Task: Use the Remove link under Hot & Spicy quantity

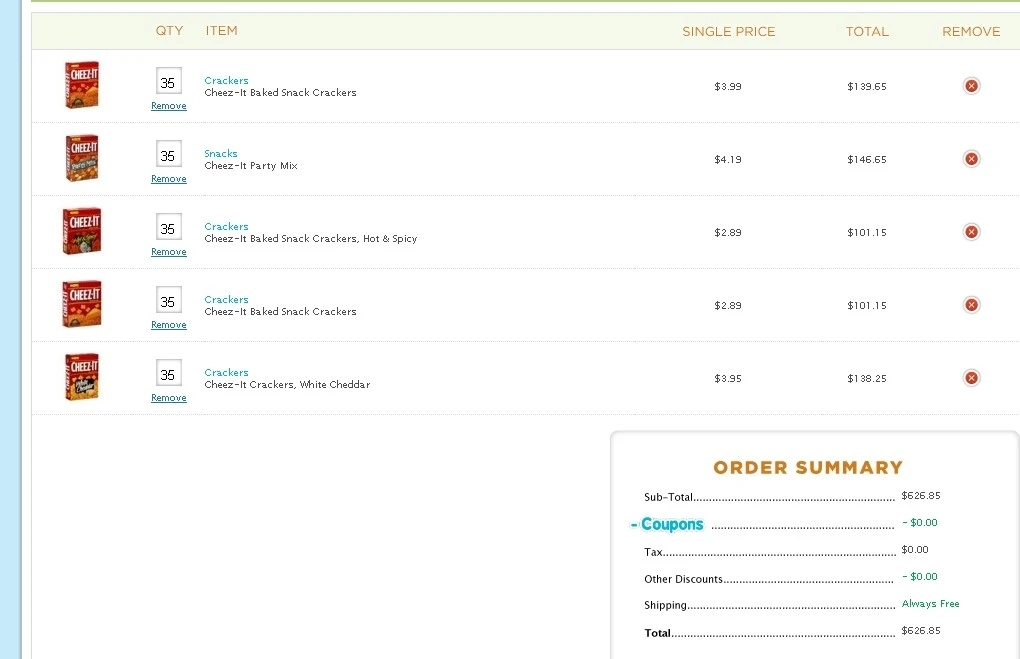Action: [168, 252]
